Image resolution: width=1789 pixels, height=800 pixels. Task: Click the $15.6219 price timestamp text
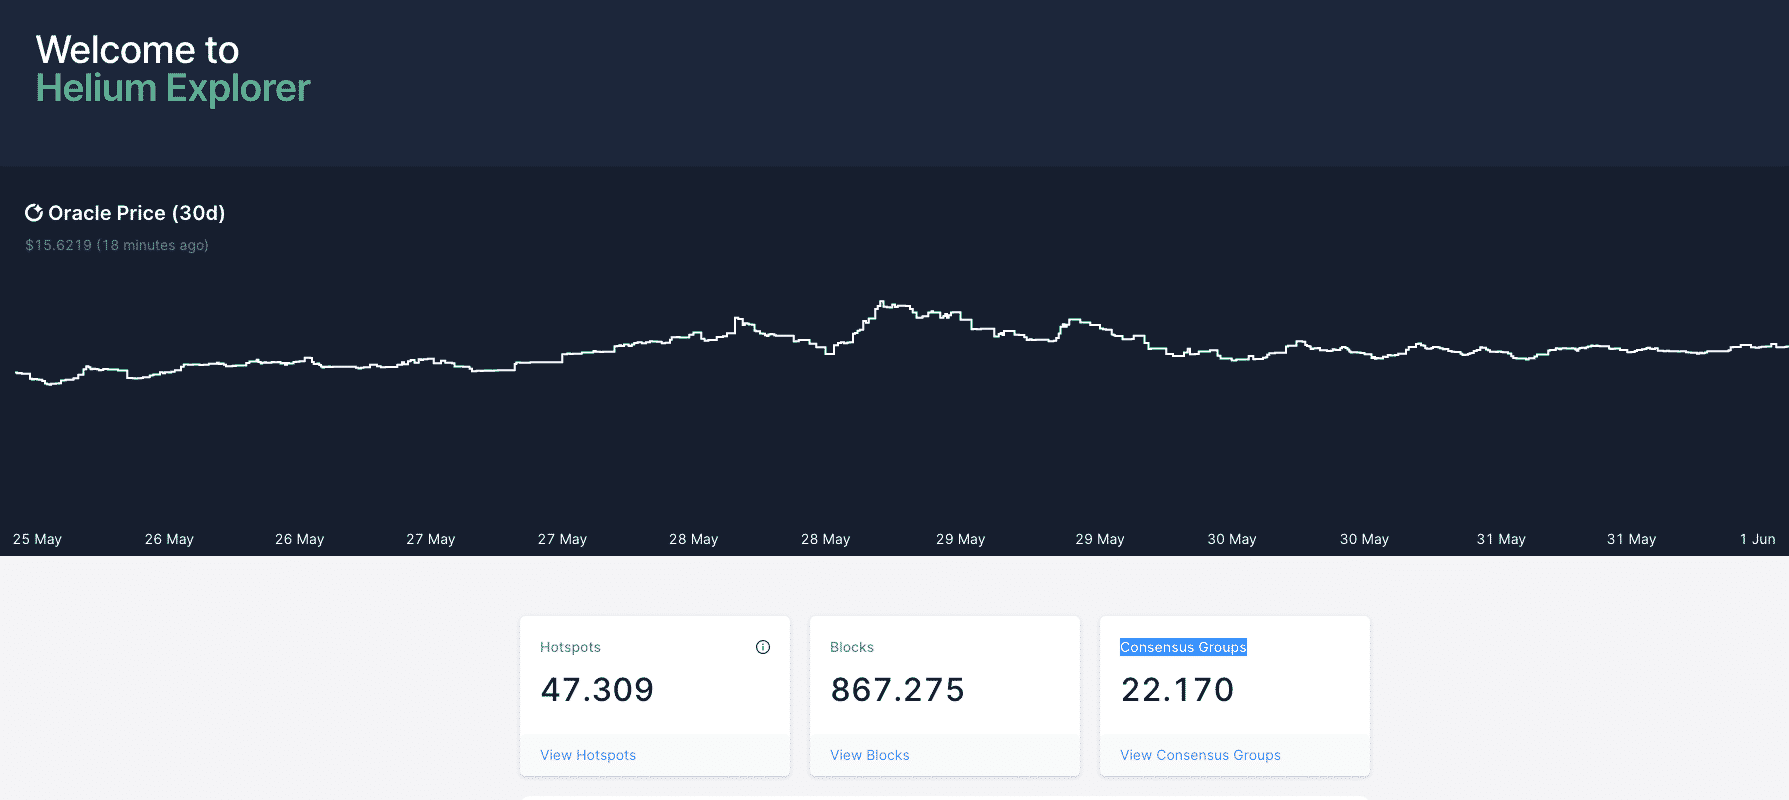[x=117, y=245]
